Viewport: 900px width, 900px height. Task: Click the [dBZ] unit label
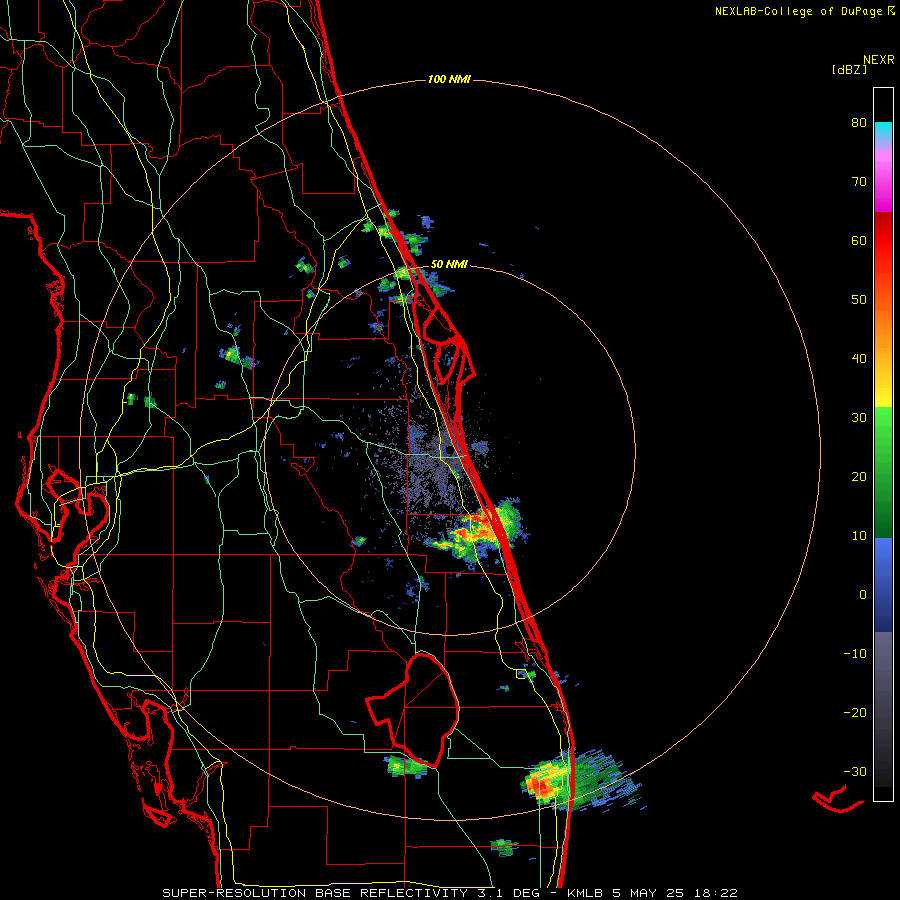click(x=849, y=70)
